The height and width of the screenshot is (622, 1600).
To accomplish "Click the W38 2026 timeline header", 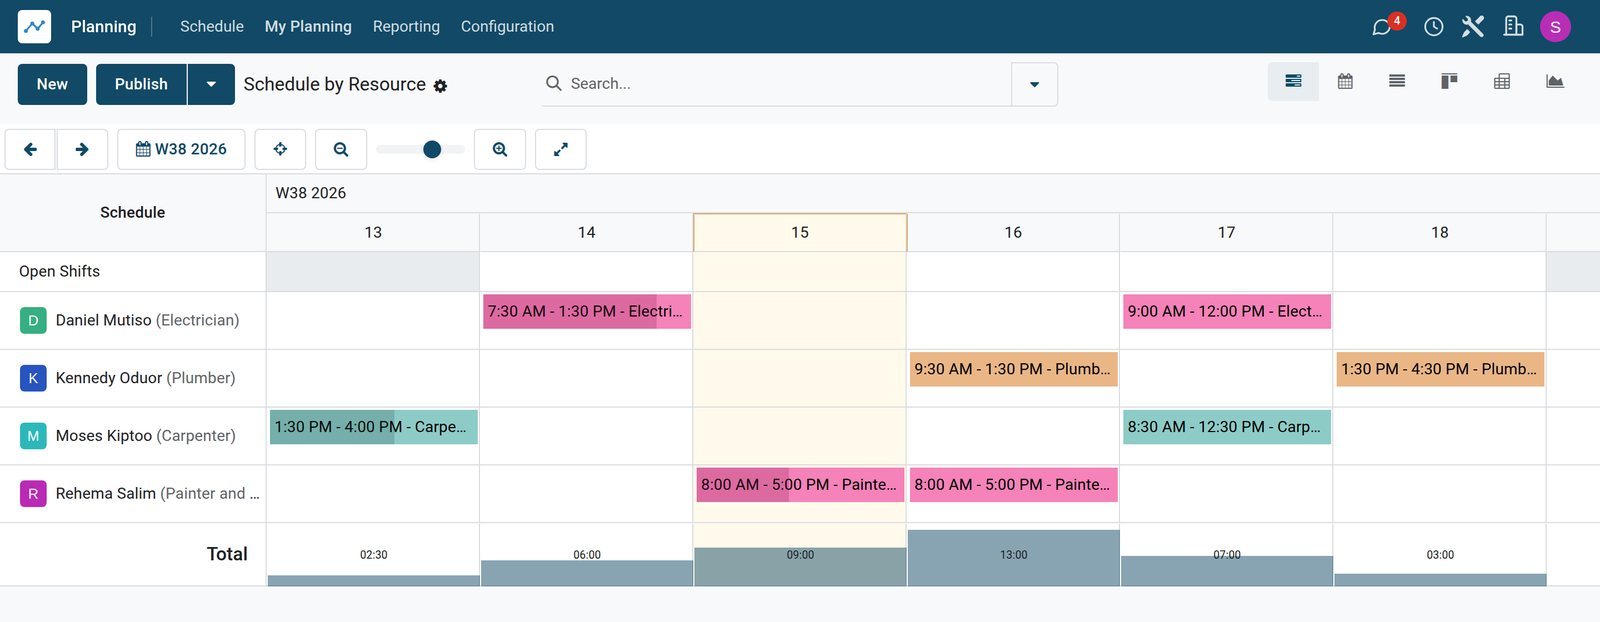I will (x=311, y=193).
